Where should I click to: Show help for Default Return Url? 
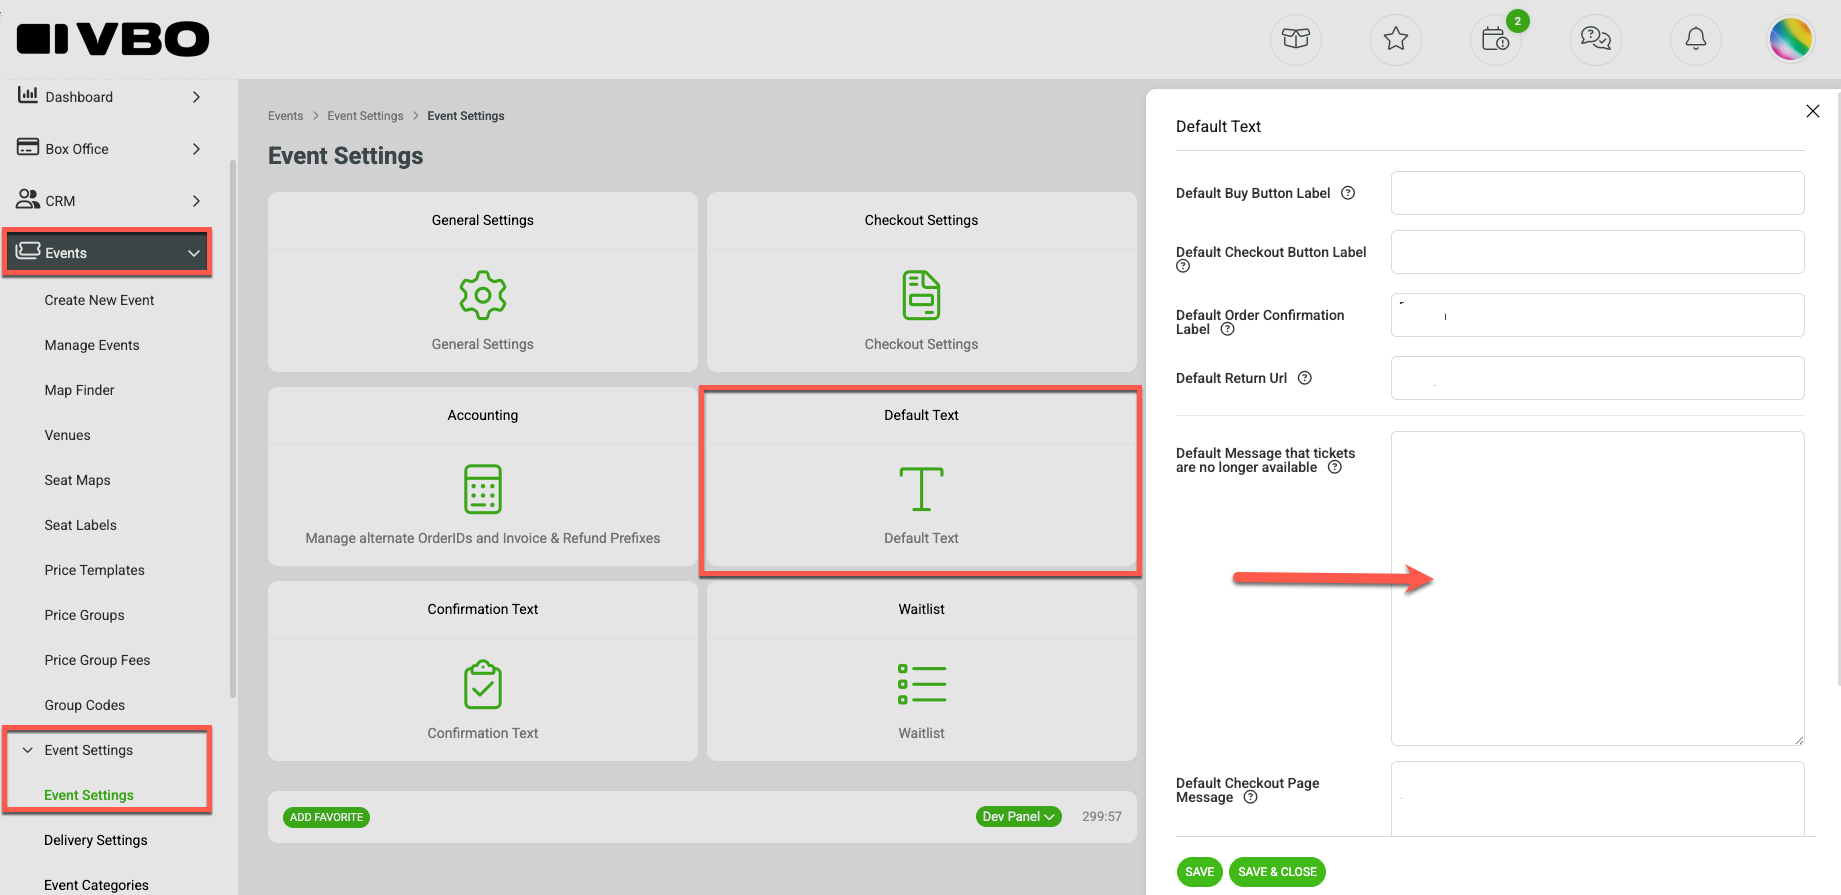click(x=1304, y=378)
